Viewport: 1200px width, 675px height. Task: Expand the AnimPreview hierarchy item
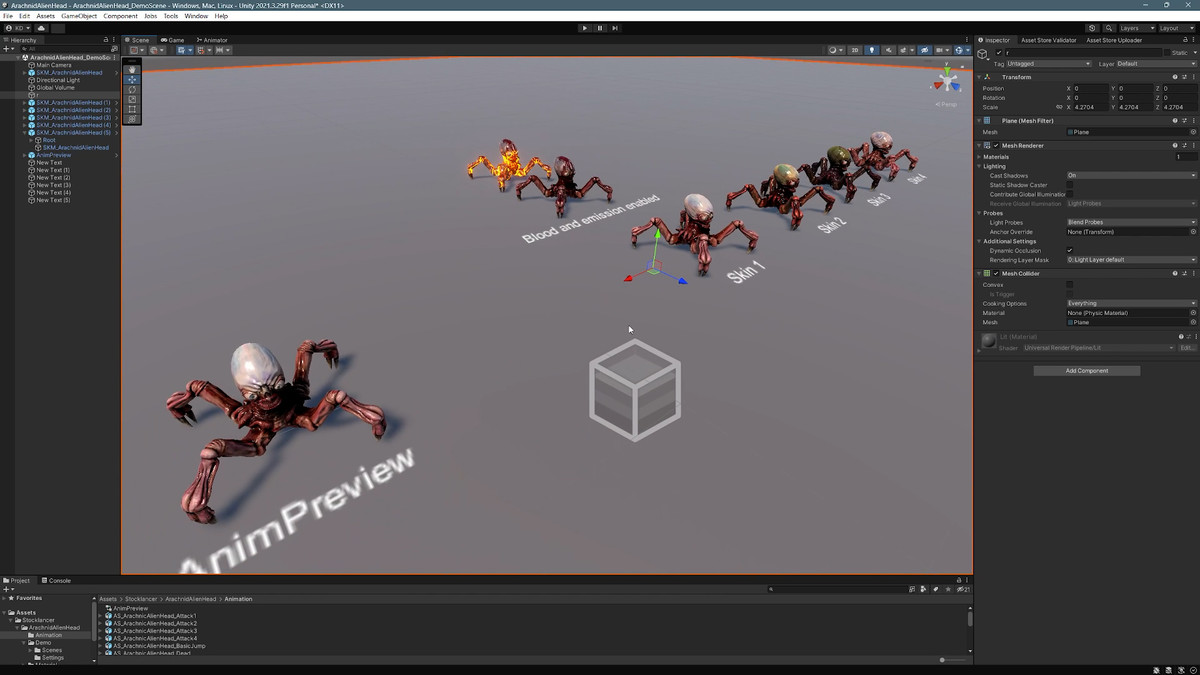tap(25, 155)
